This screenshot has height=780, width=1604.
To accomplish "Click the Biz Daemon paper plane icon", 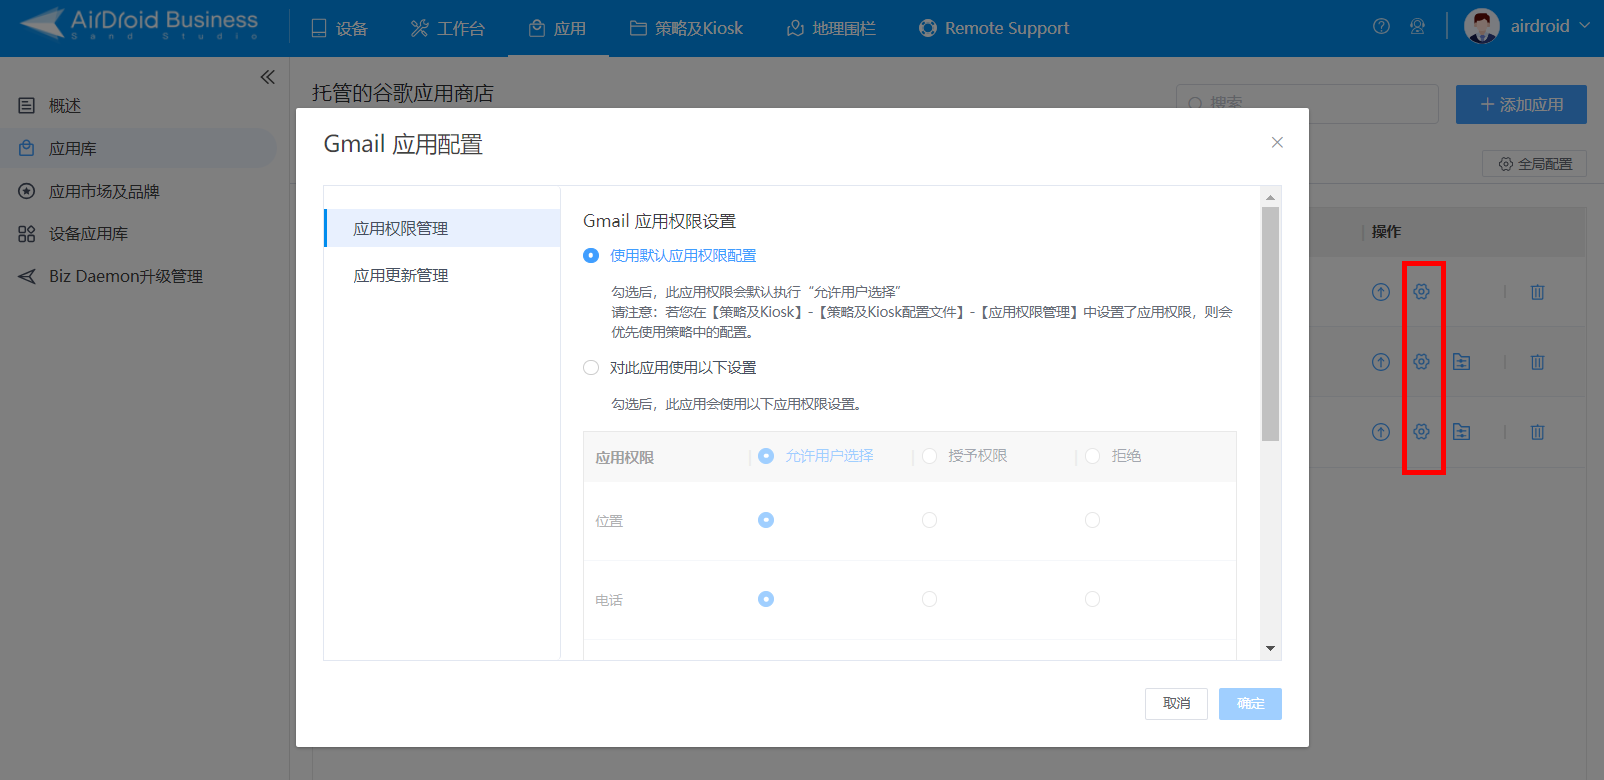I will (x=27, y=276).
